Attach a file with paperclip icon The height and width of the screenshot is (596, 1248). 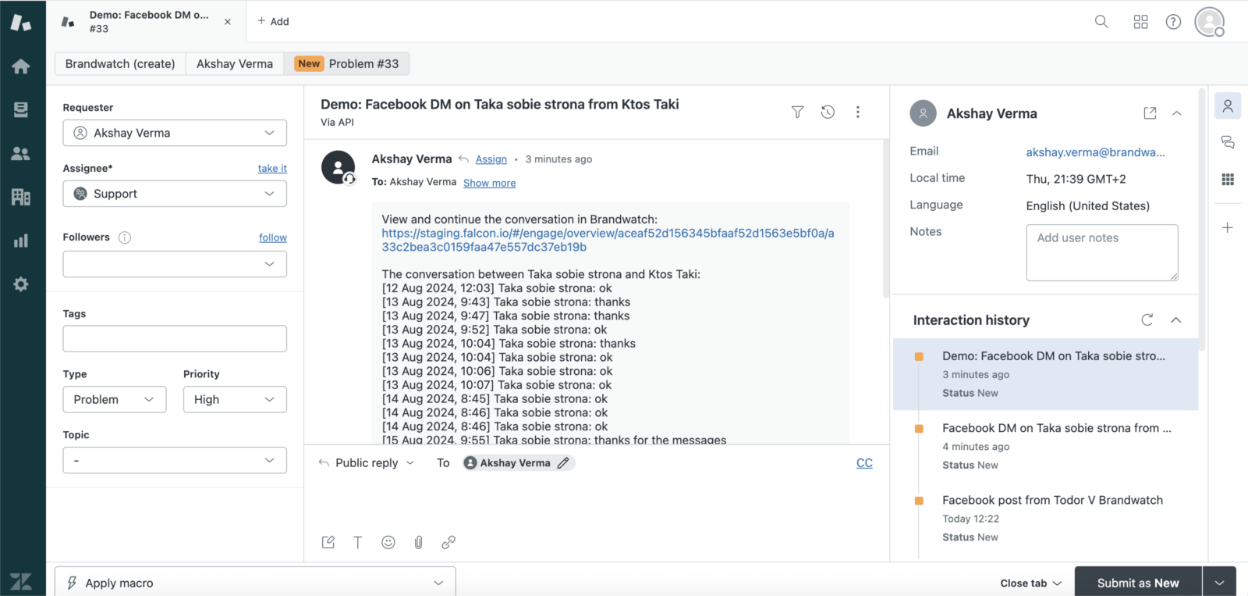click(418, 542)
